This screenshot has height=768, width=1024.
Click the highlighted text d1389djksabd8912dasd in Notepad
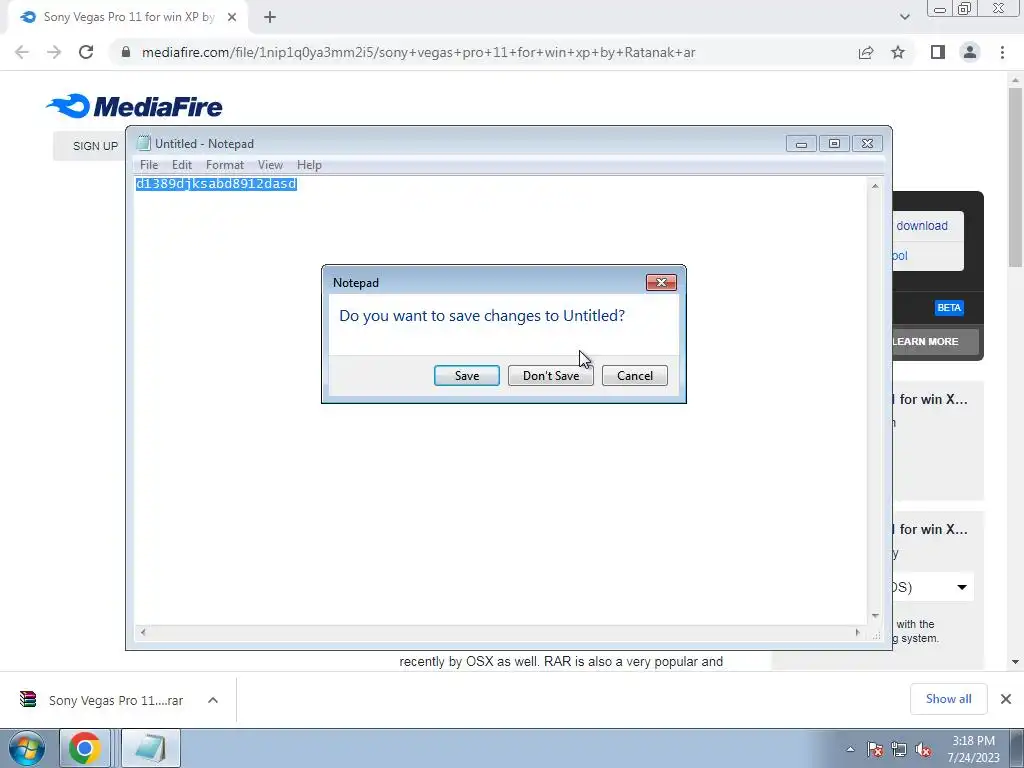tap(216, 184)
